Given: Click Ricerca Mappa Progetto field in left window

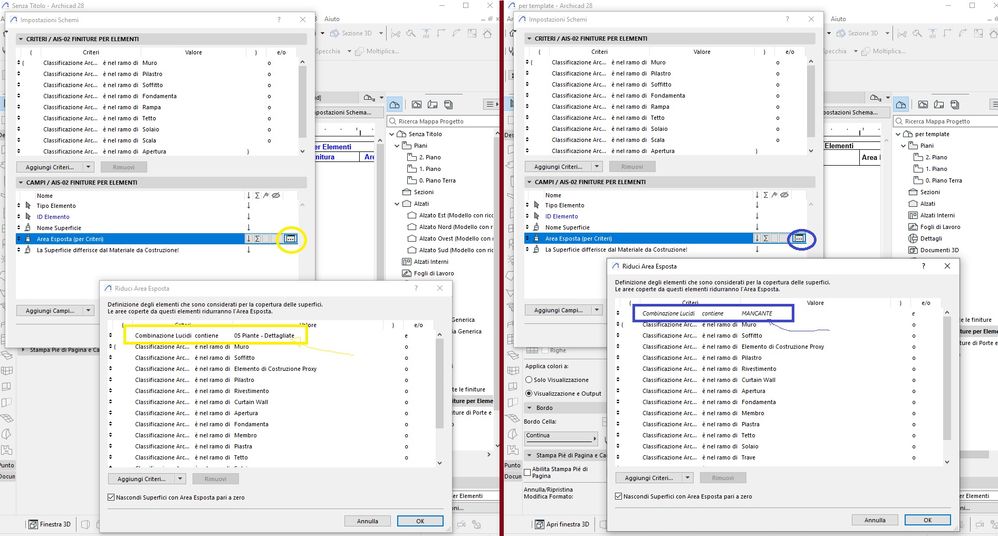Looking at the screenshot, I should click(443, 121).
